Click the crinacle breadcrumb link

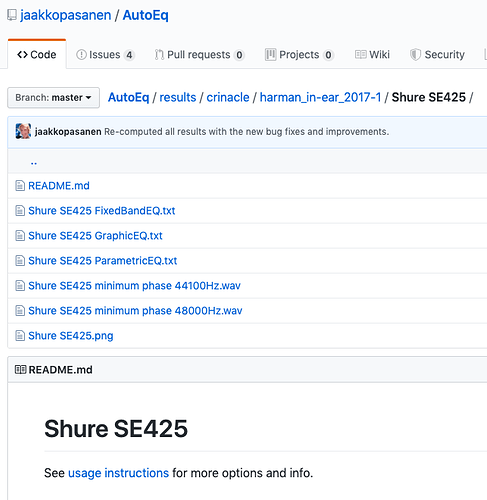click(228, 97)
